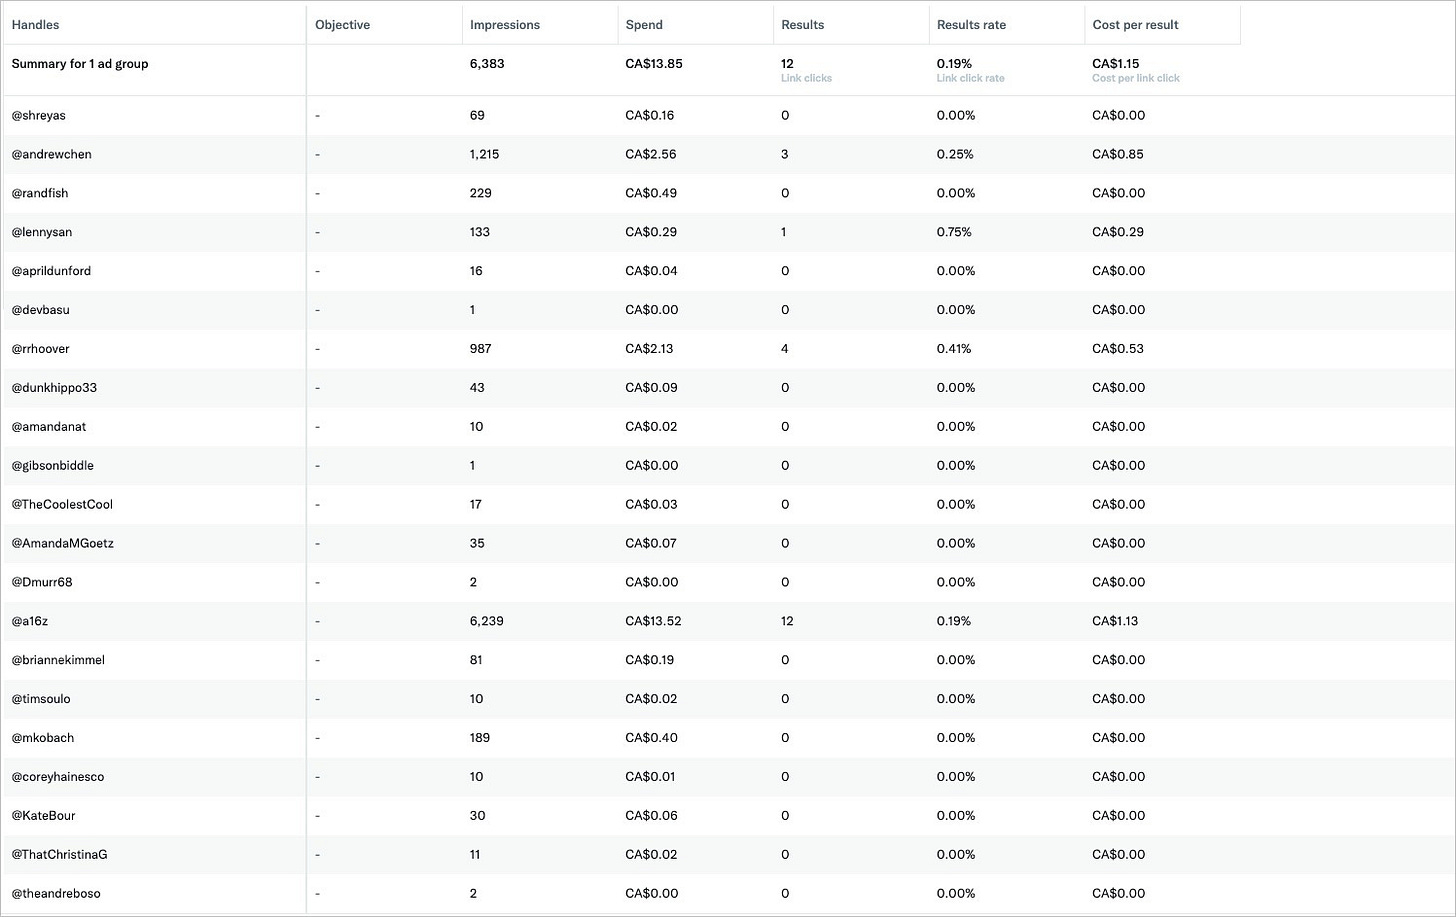Viewport: 1456px width, 917px height.
Task: Click spend CA$0.40 for @mkobach
Action: pyautogui.click(x=652, y=739)
